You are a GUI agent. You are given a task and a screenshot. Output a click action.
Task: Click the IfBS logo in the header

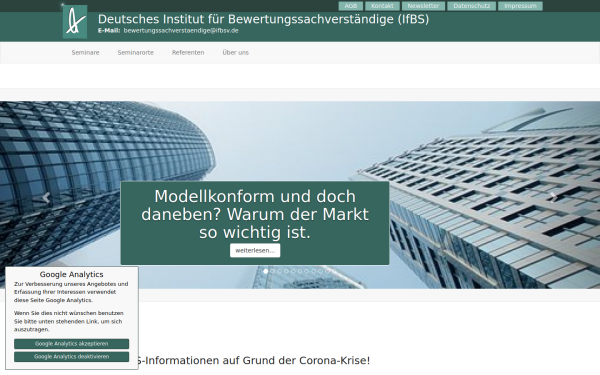click(75, 22)
